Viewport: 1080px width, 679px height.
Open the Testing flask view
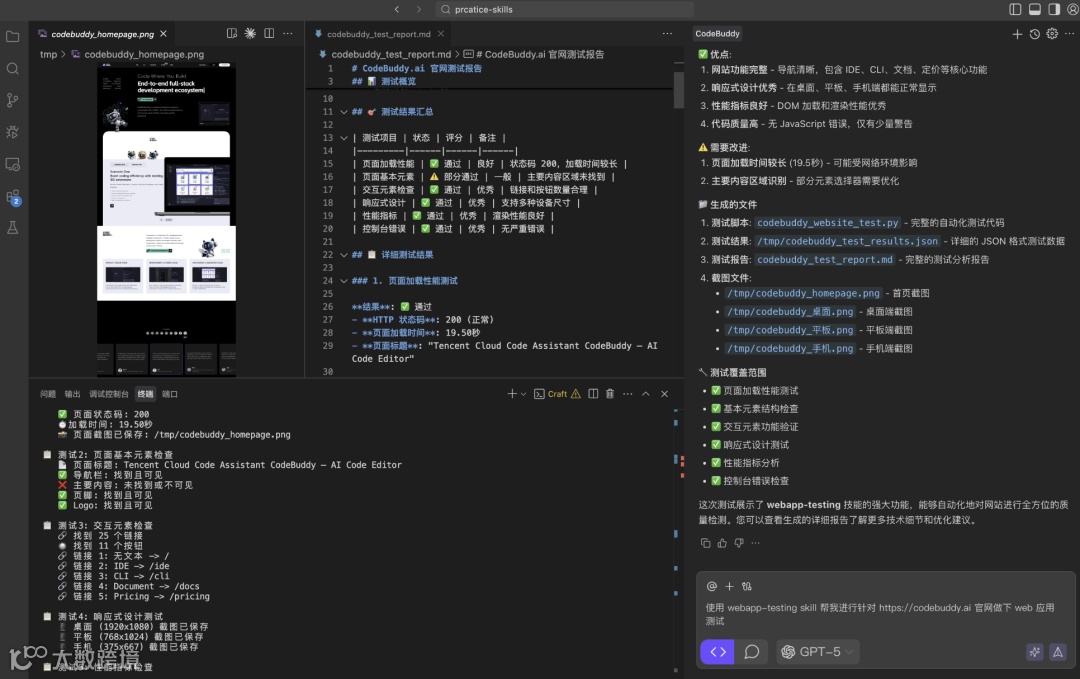[x=12, y=228]
